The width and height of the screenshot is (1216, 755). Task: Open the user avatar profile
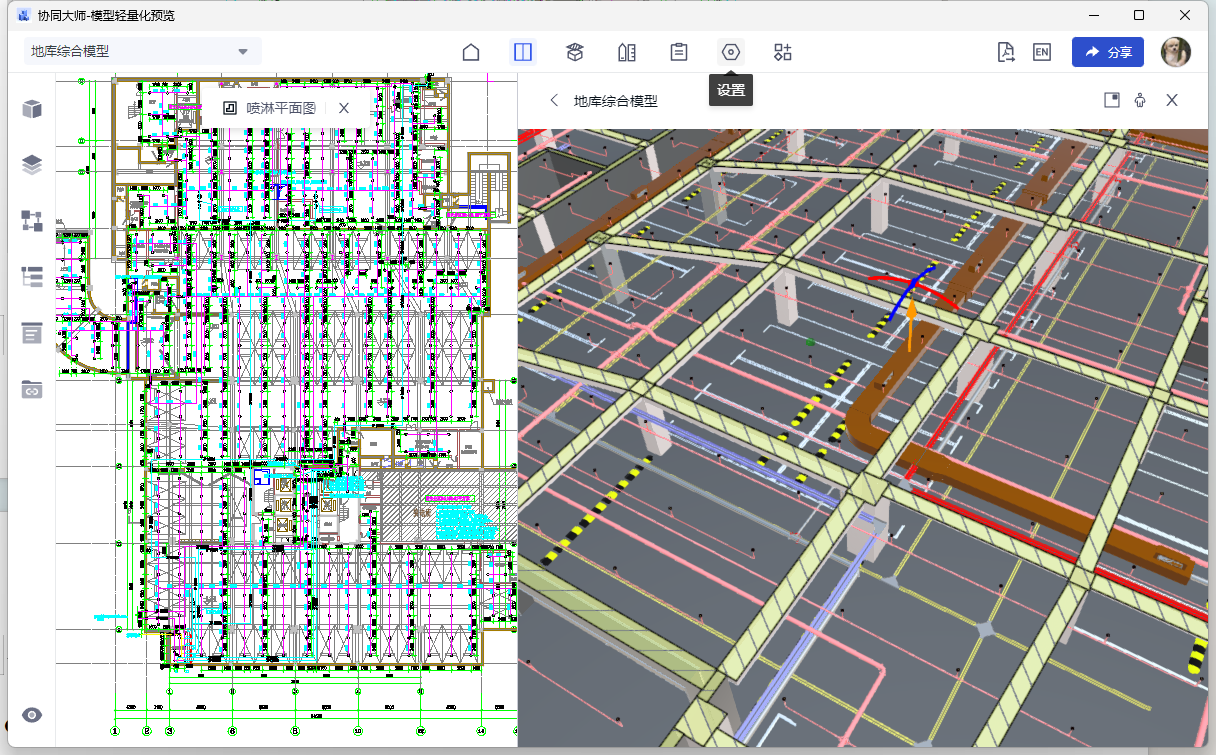[1176, 52]
